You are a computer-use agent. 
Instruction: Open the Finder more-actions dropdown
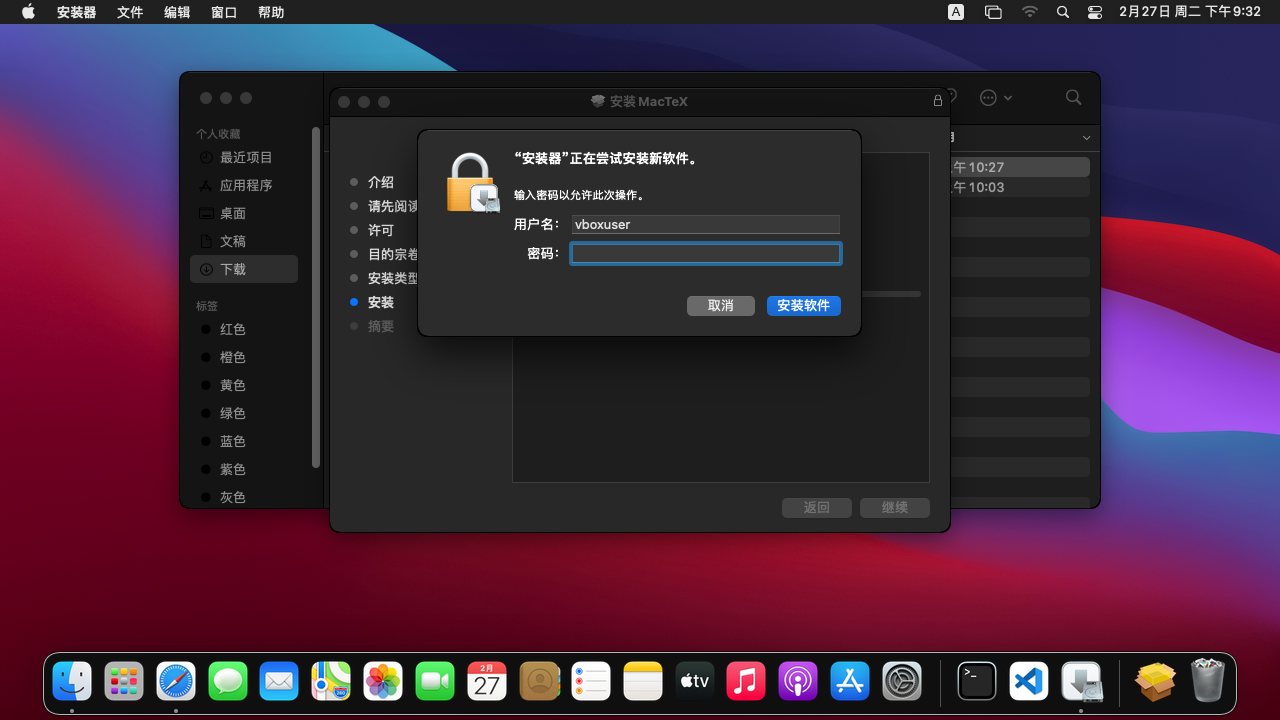(x=996, y=97)
